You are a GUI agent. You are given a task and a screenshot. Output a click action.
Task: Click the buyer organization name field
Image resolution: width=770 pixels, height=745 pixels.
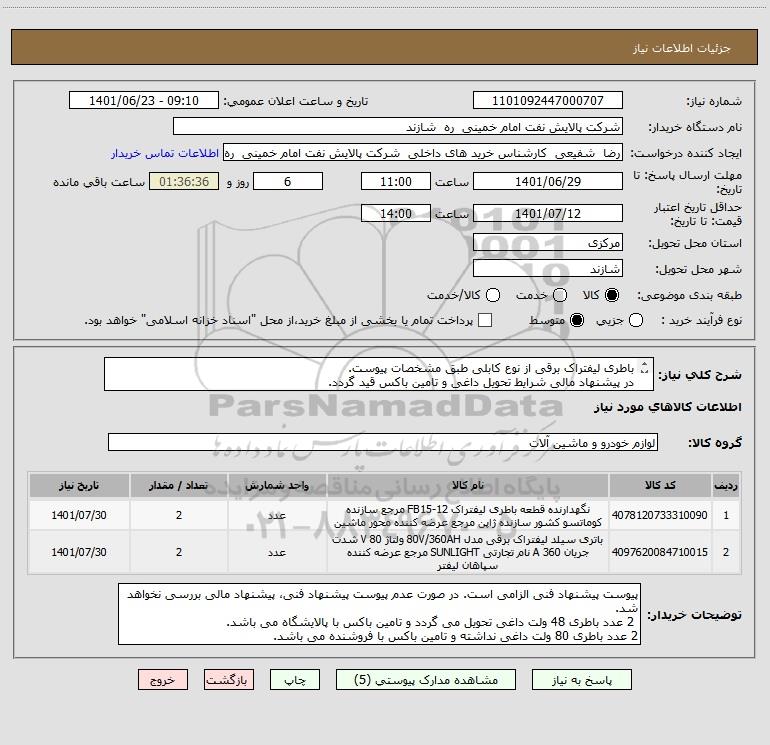coord(398,127)
